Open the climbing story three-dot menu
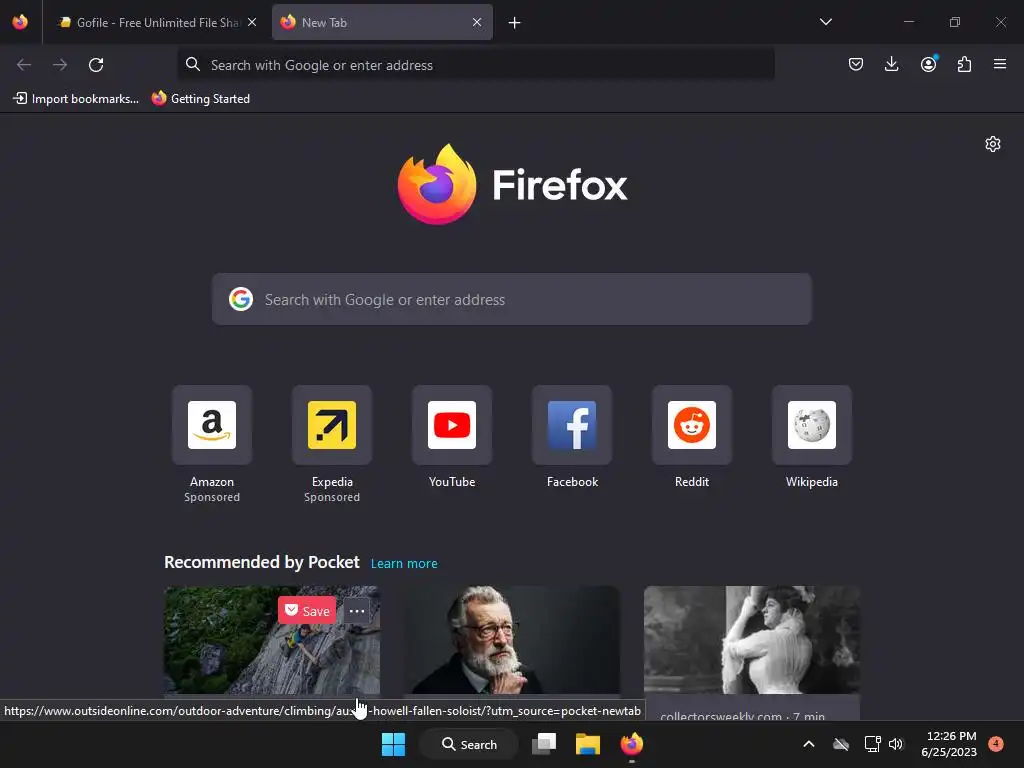 (x=357, y=611)
